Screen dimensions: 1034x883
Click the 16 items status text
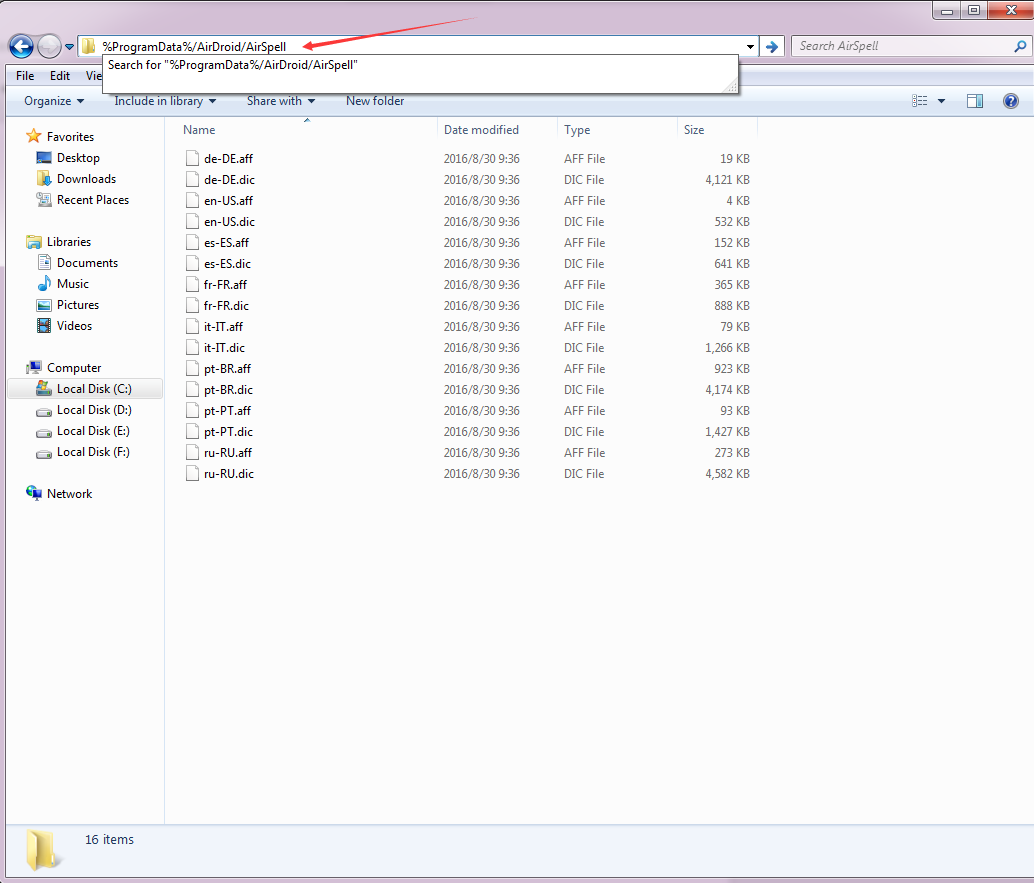tap(109, 839)
